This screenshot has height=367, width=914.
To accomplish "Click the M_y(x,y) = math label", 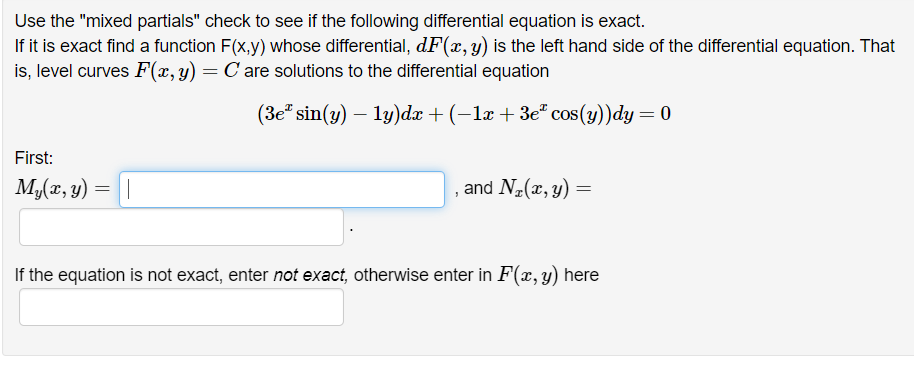I will coord(62,189).
